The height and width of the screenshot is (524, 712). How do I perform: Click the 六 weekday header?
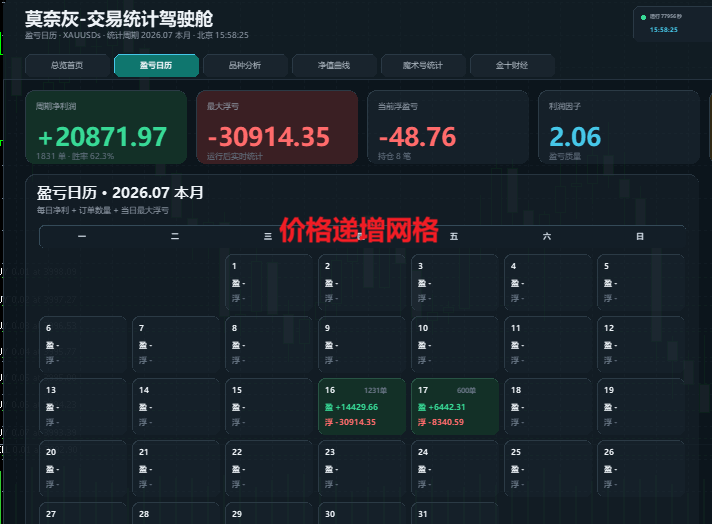point(547,236)
